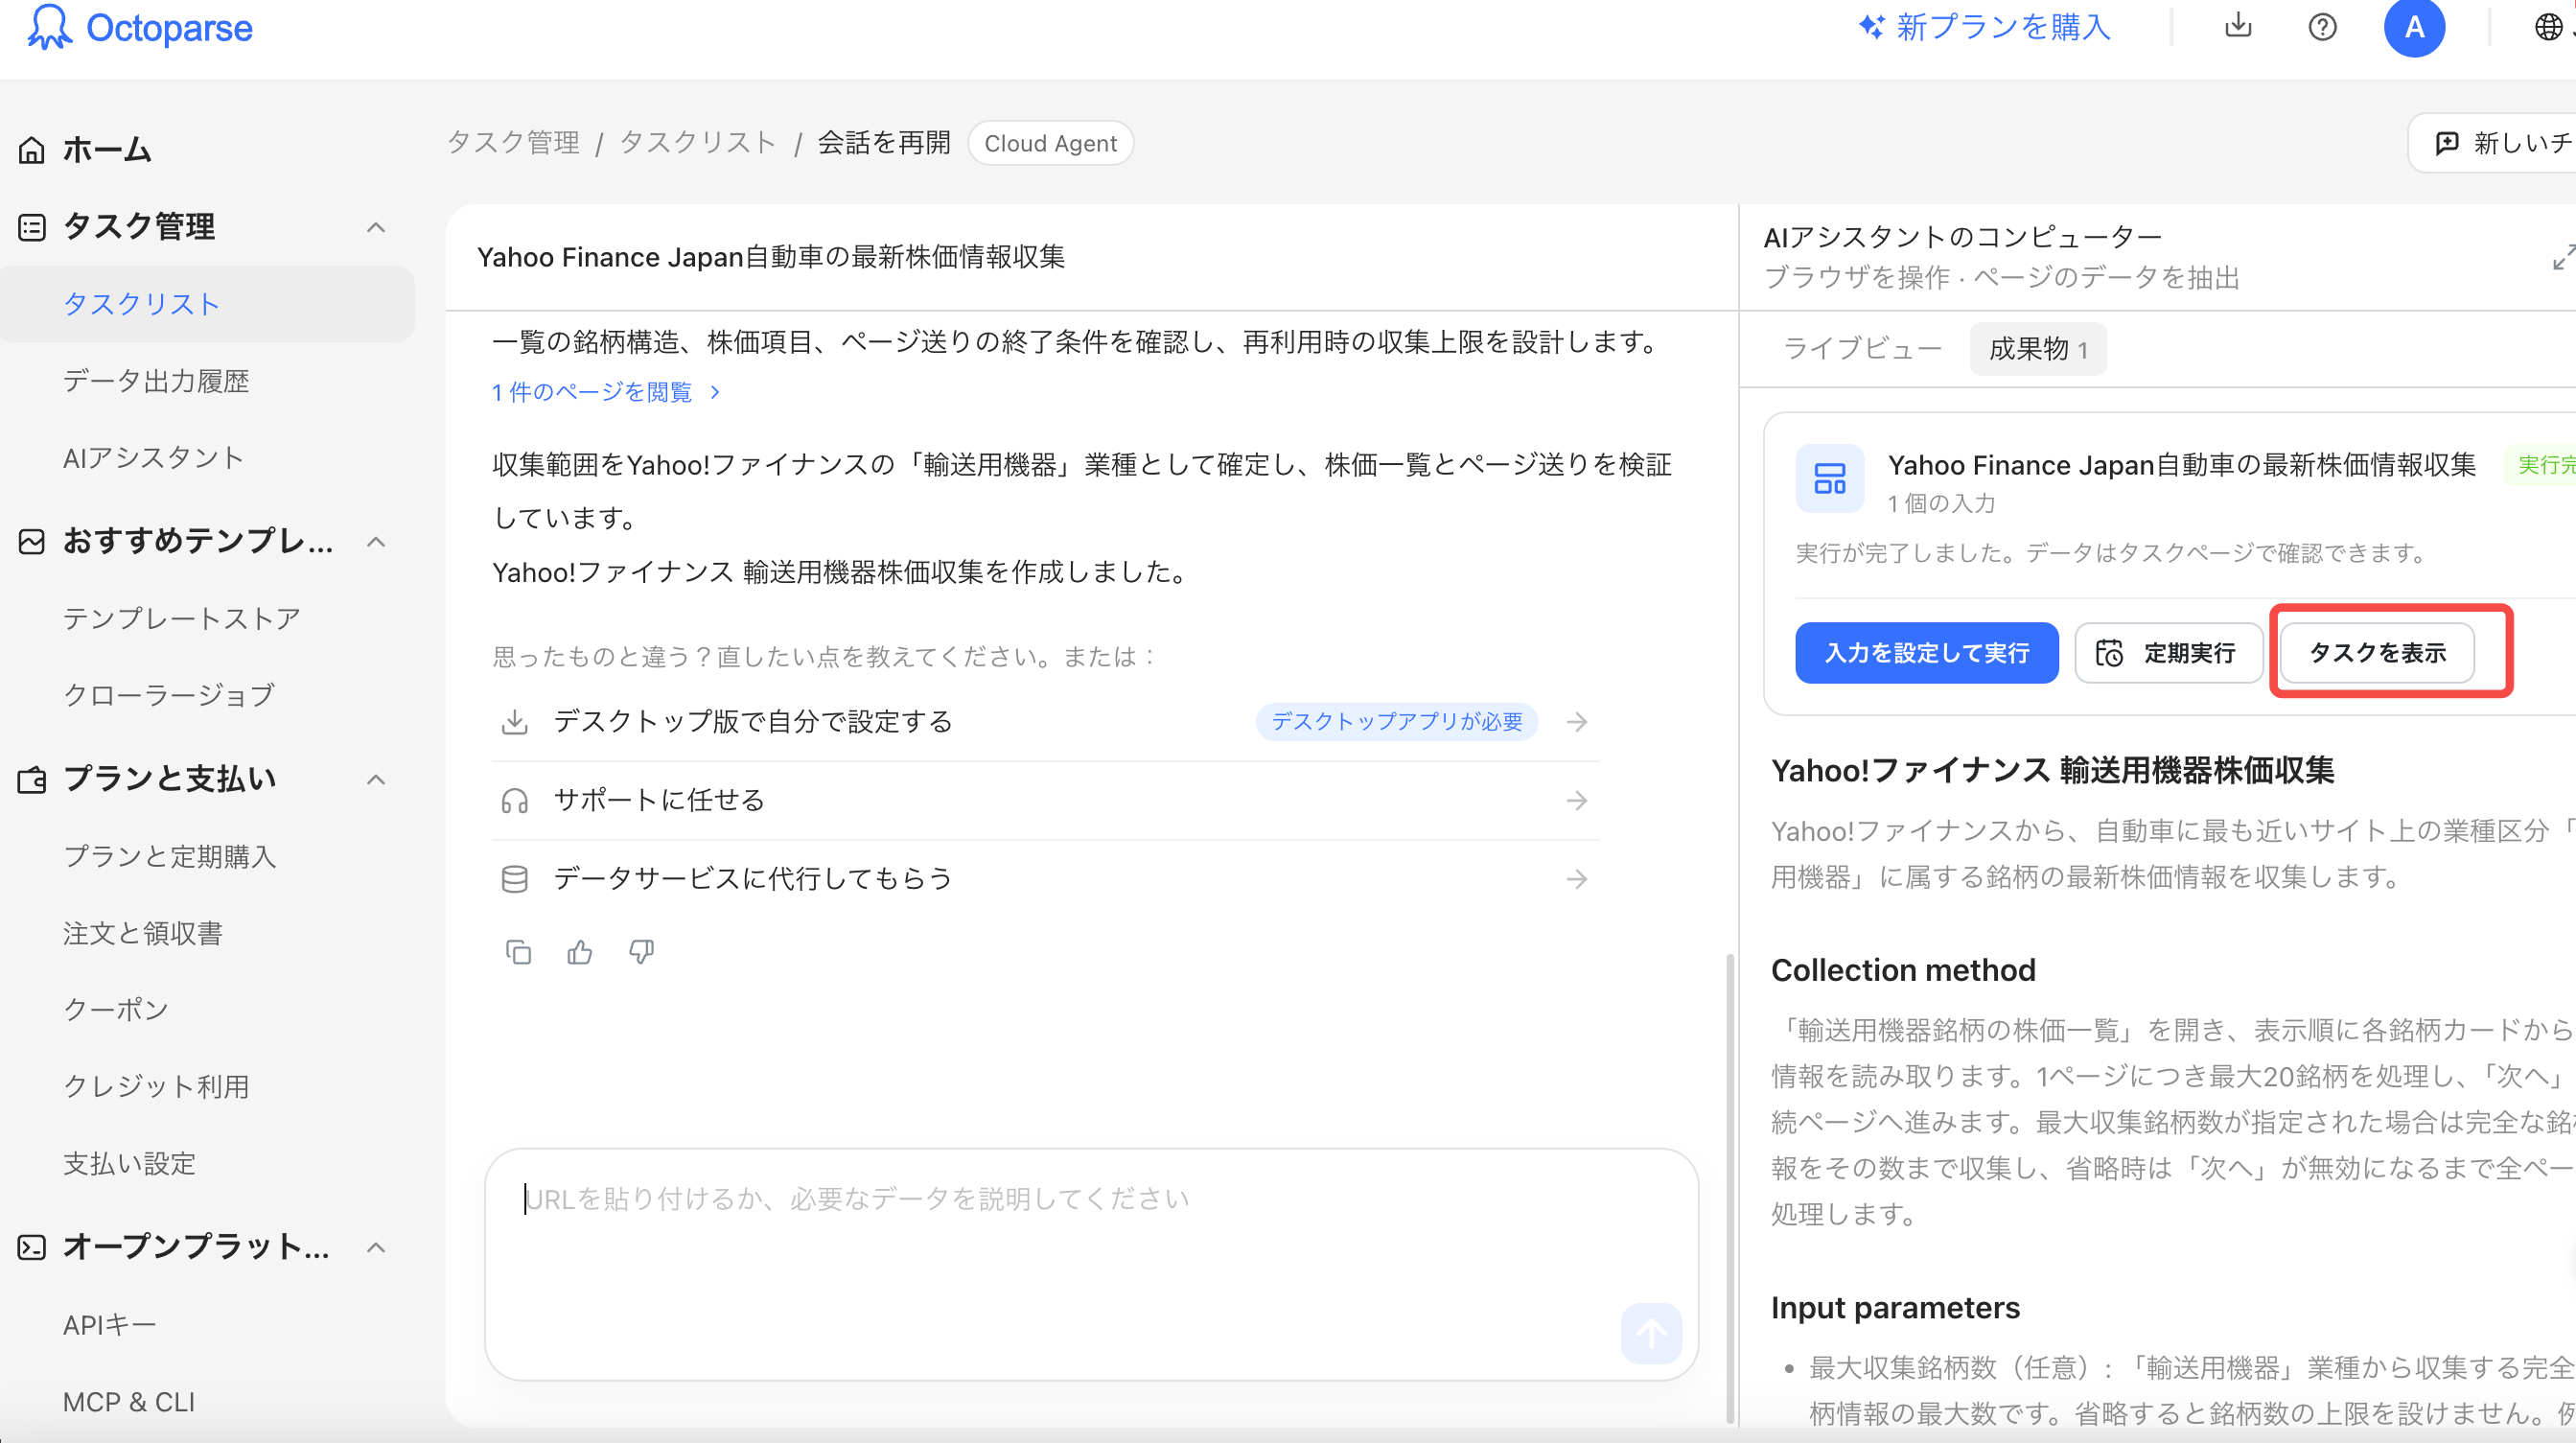Image resolution: width=2576 pixels, height=1443 pixels.
Task: Switch to 成果物 tab
Action: (x=2037, y=349)
